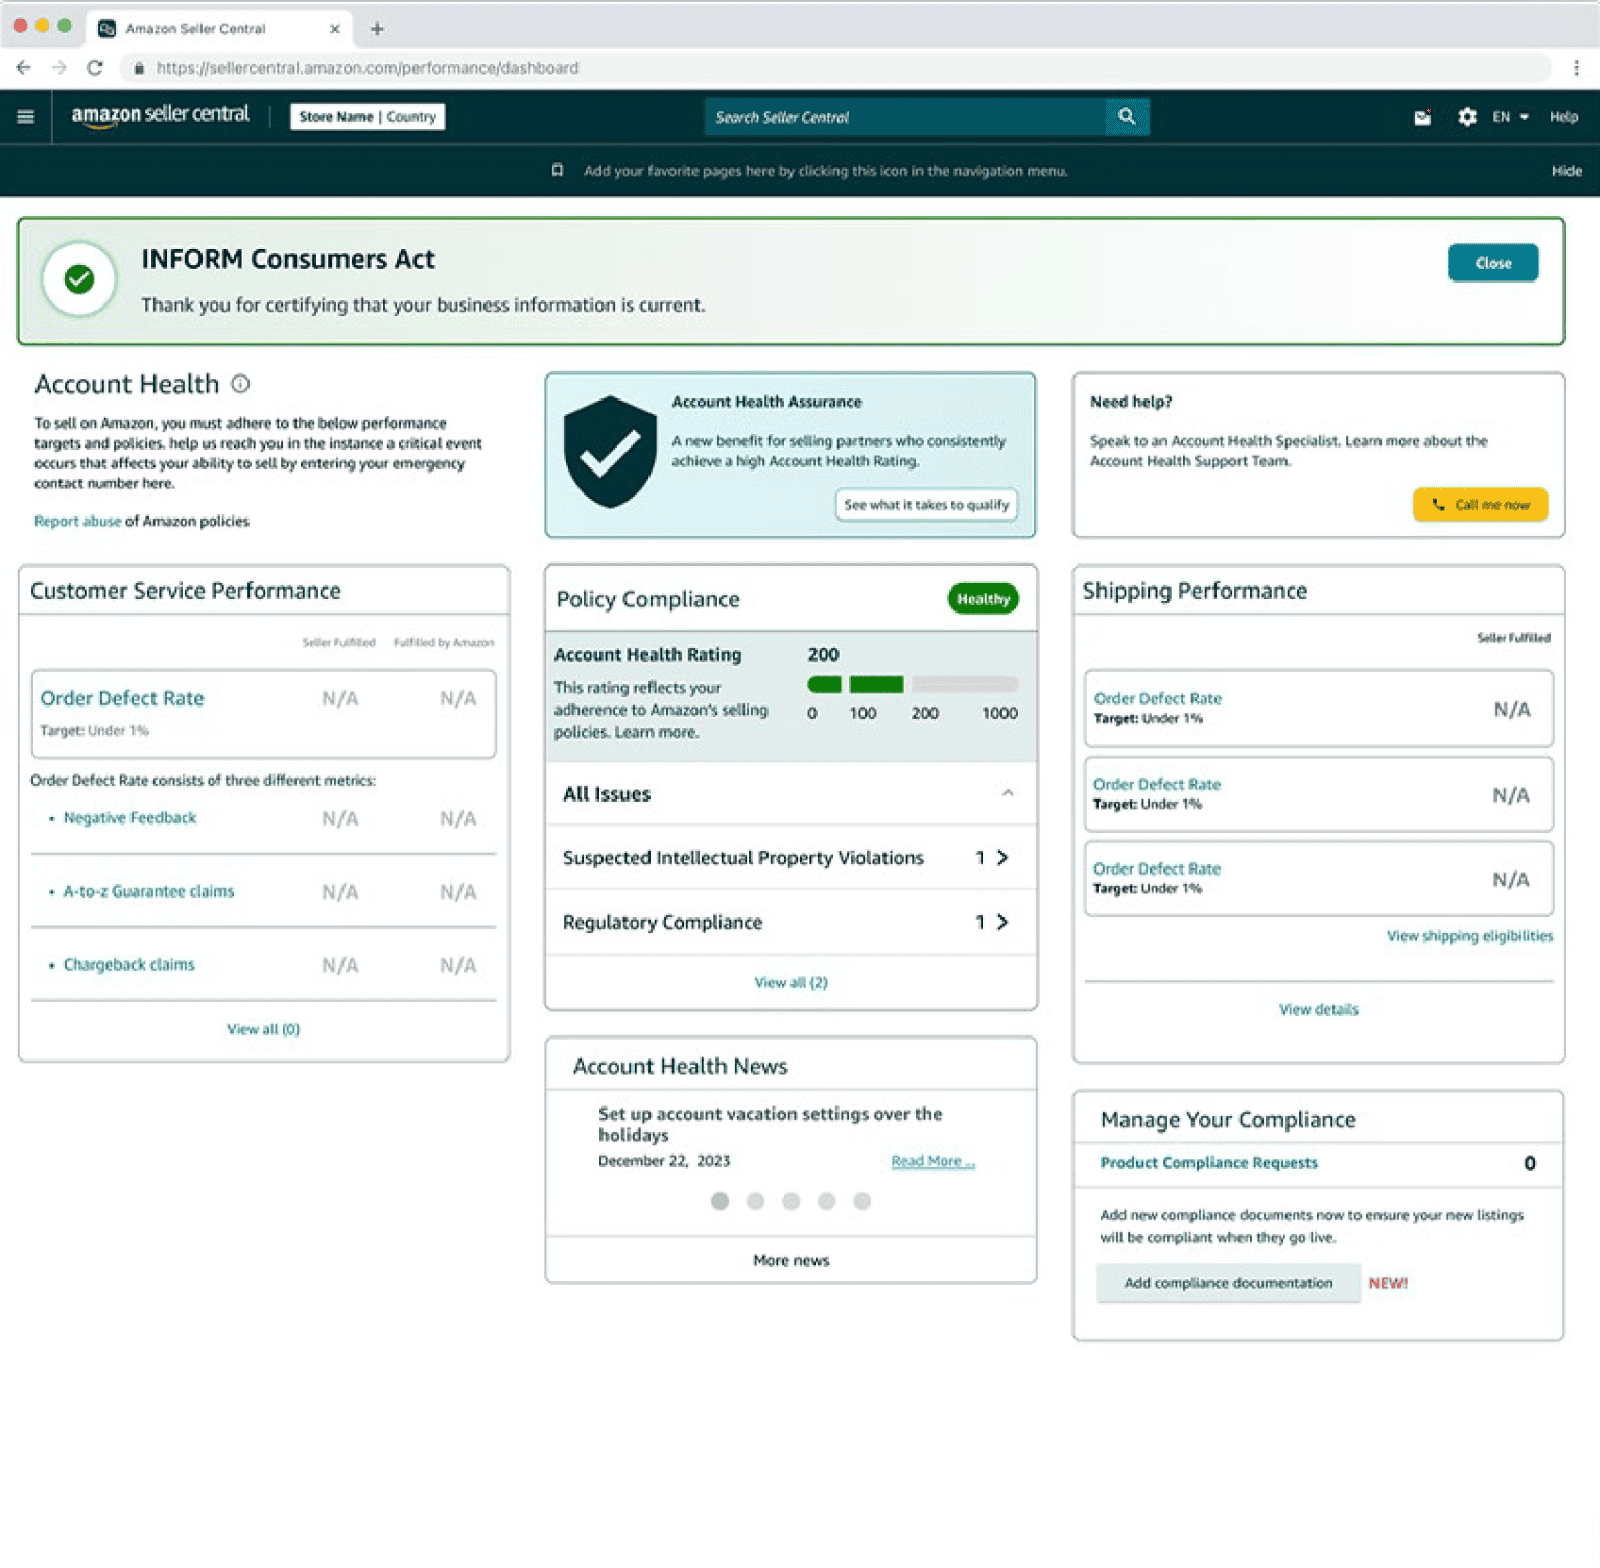
Task: Click View all (2) policy issues
Action: pyautogui.click(x=791, y=982)
